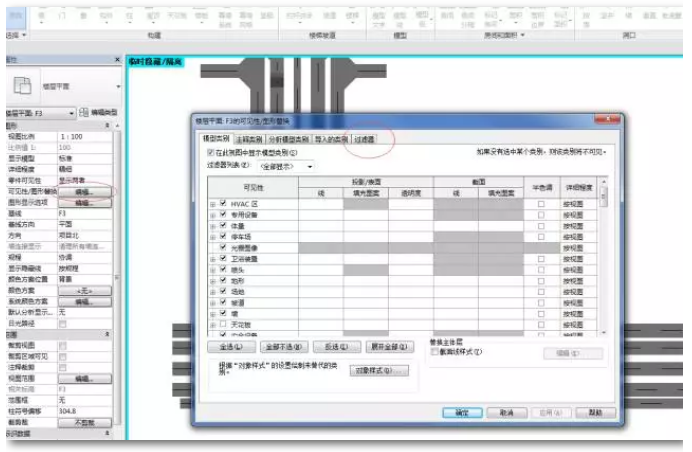
Task: Open 对象样式 settings button
Action: 379,370
